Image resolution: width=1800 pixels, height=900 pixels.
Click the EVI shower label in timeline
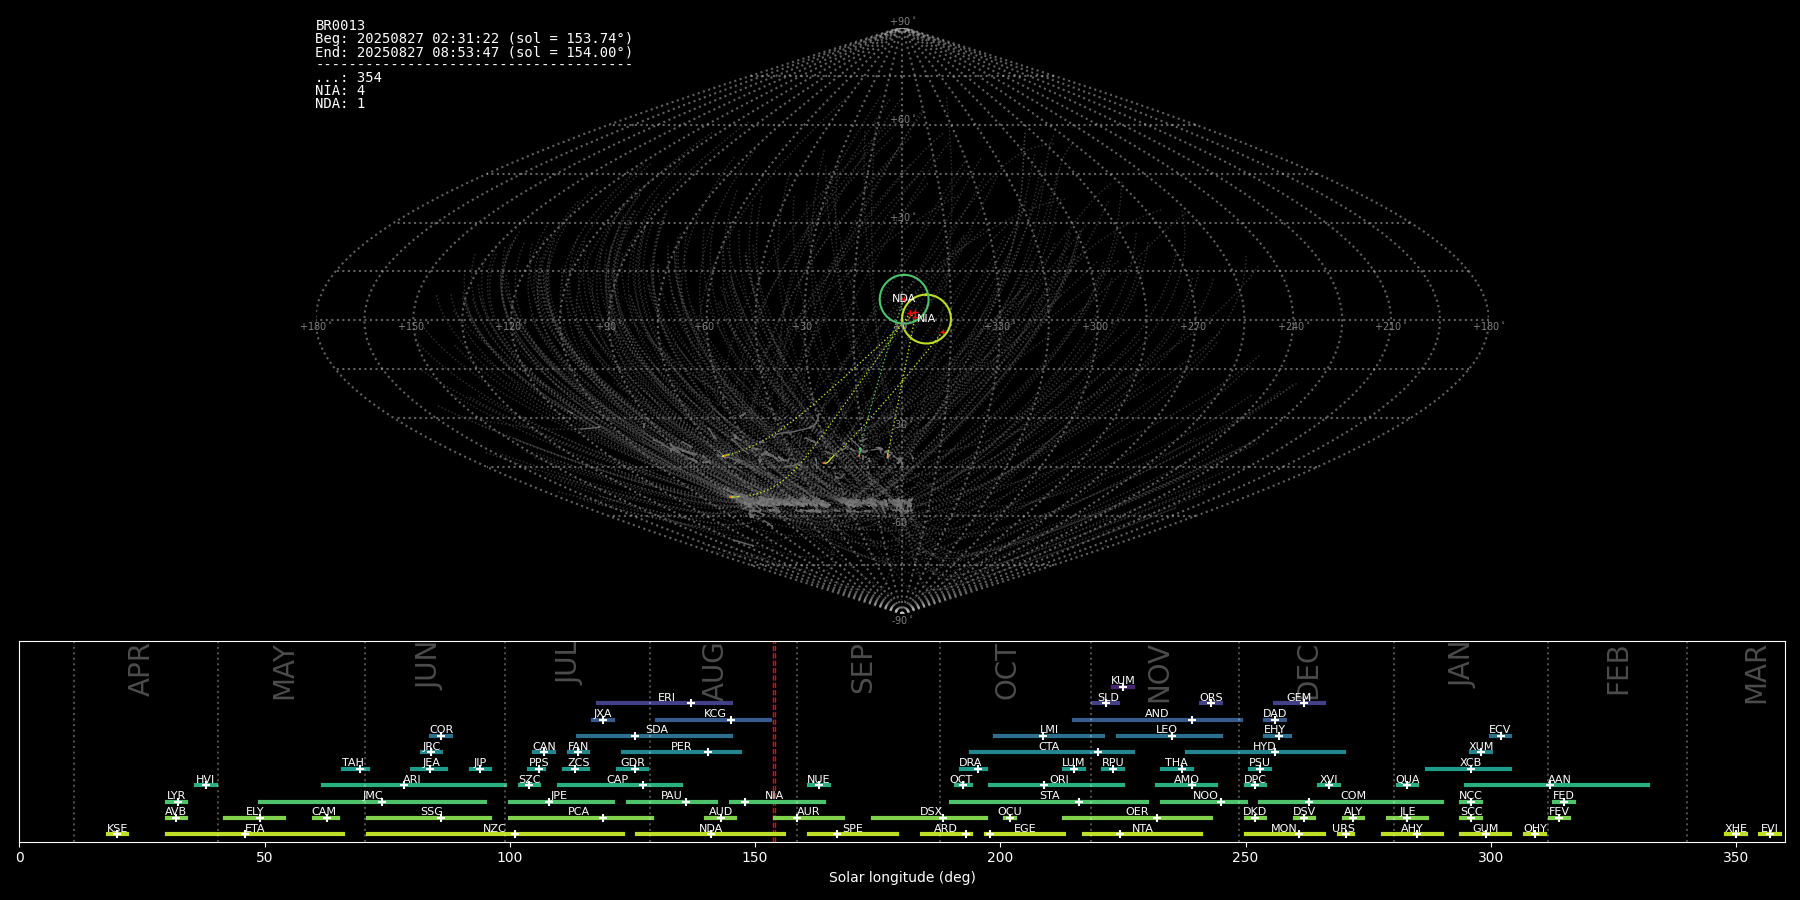[1769, 829]
